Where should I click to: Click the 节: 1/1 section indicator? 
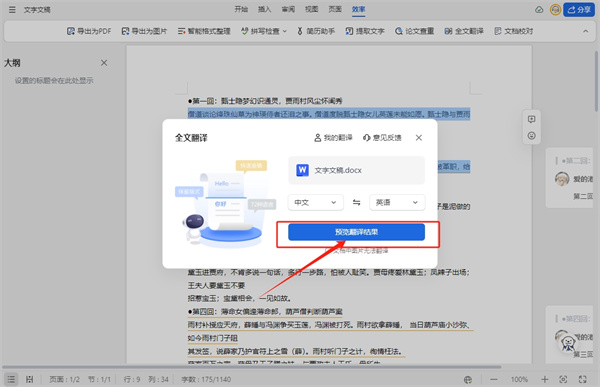(99, 379)
